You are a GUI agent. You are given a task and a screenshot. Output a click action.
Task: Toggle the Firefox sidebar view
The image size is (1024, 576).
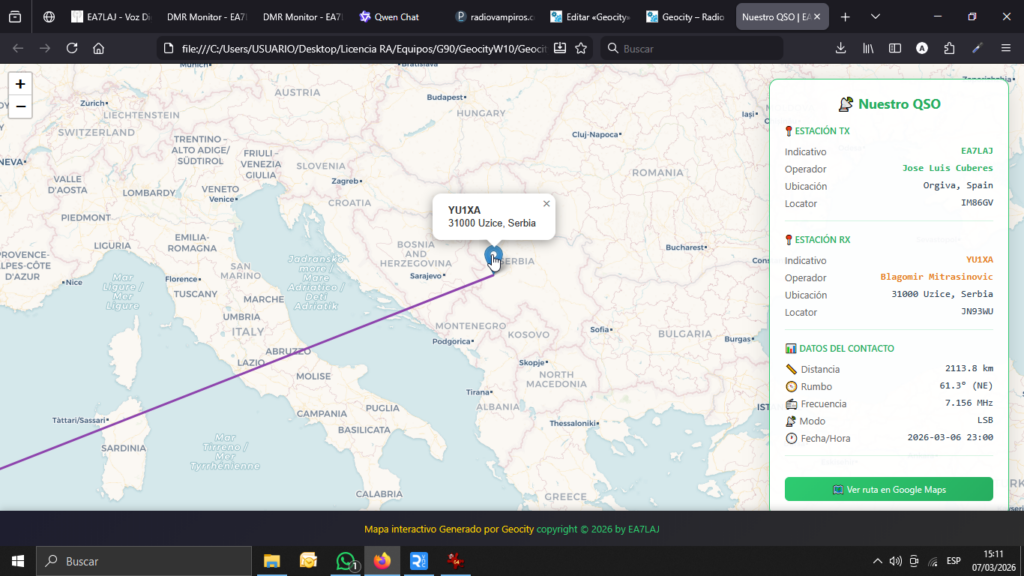895,48
